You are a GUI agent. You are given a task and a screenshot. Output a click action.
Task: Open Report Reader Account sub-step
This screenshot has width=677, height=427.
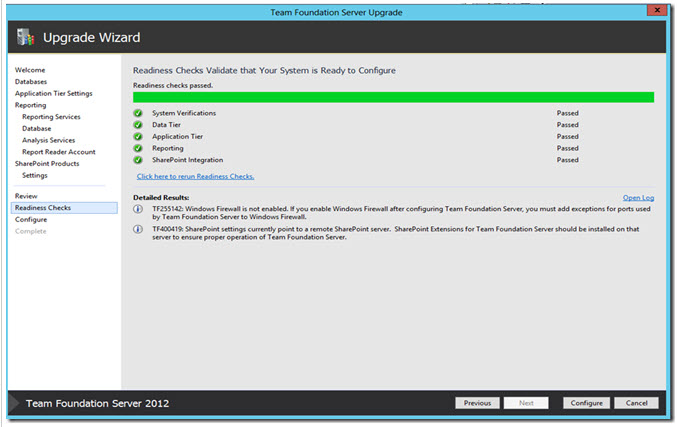tap(59, 152)
